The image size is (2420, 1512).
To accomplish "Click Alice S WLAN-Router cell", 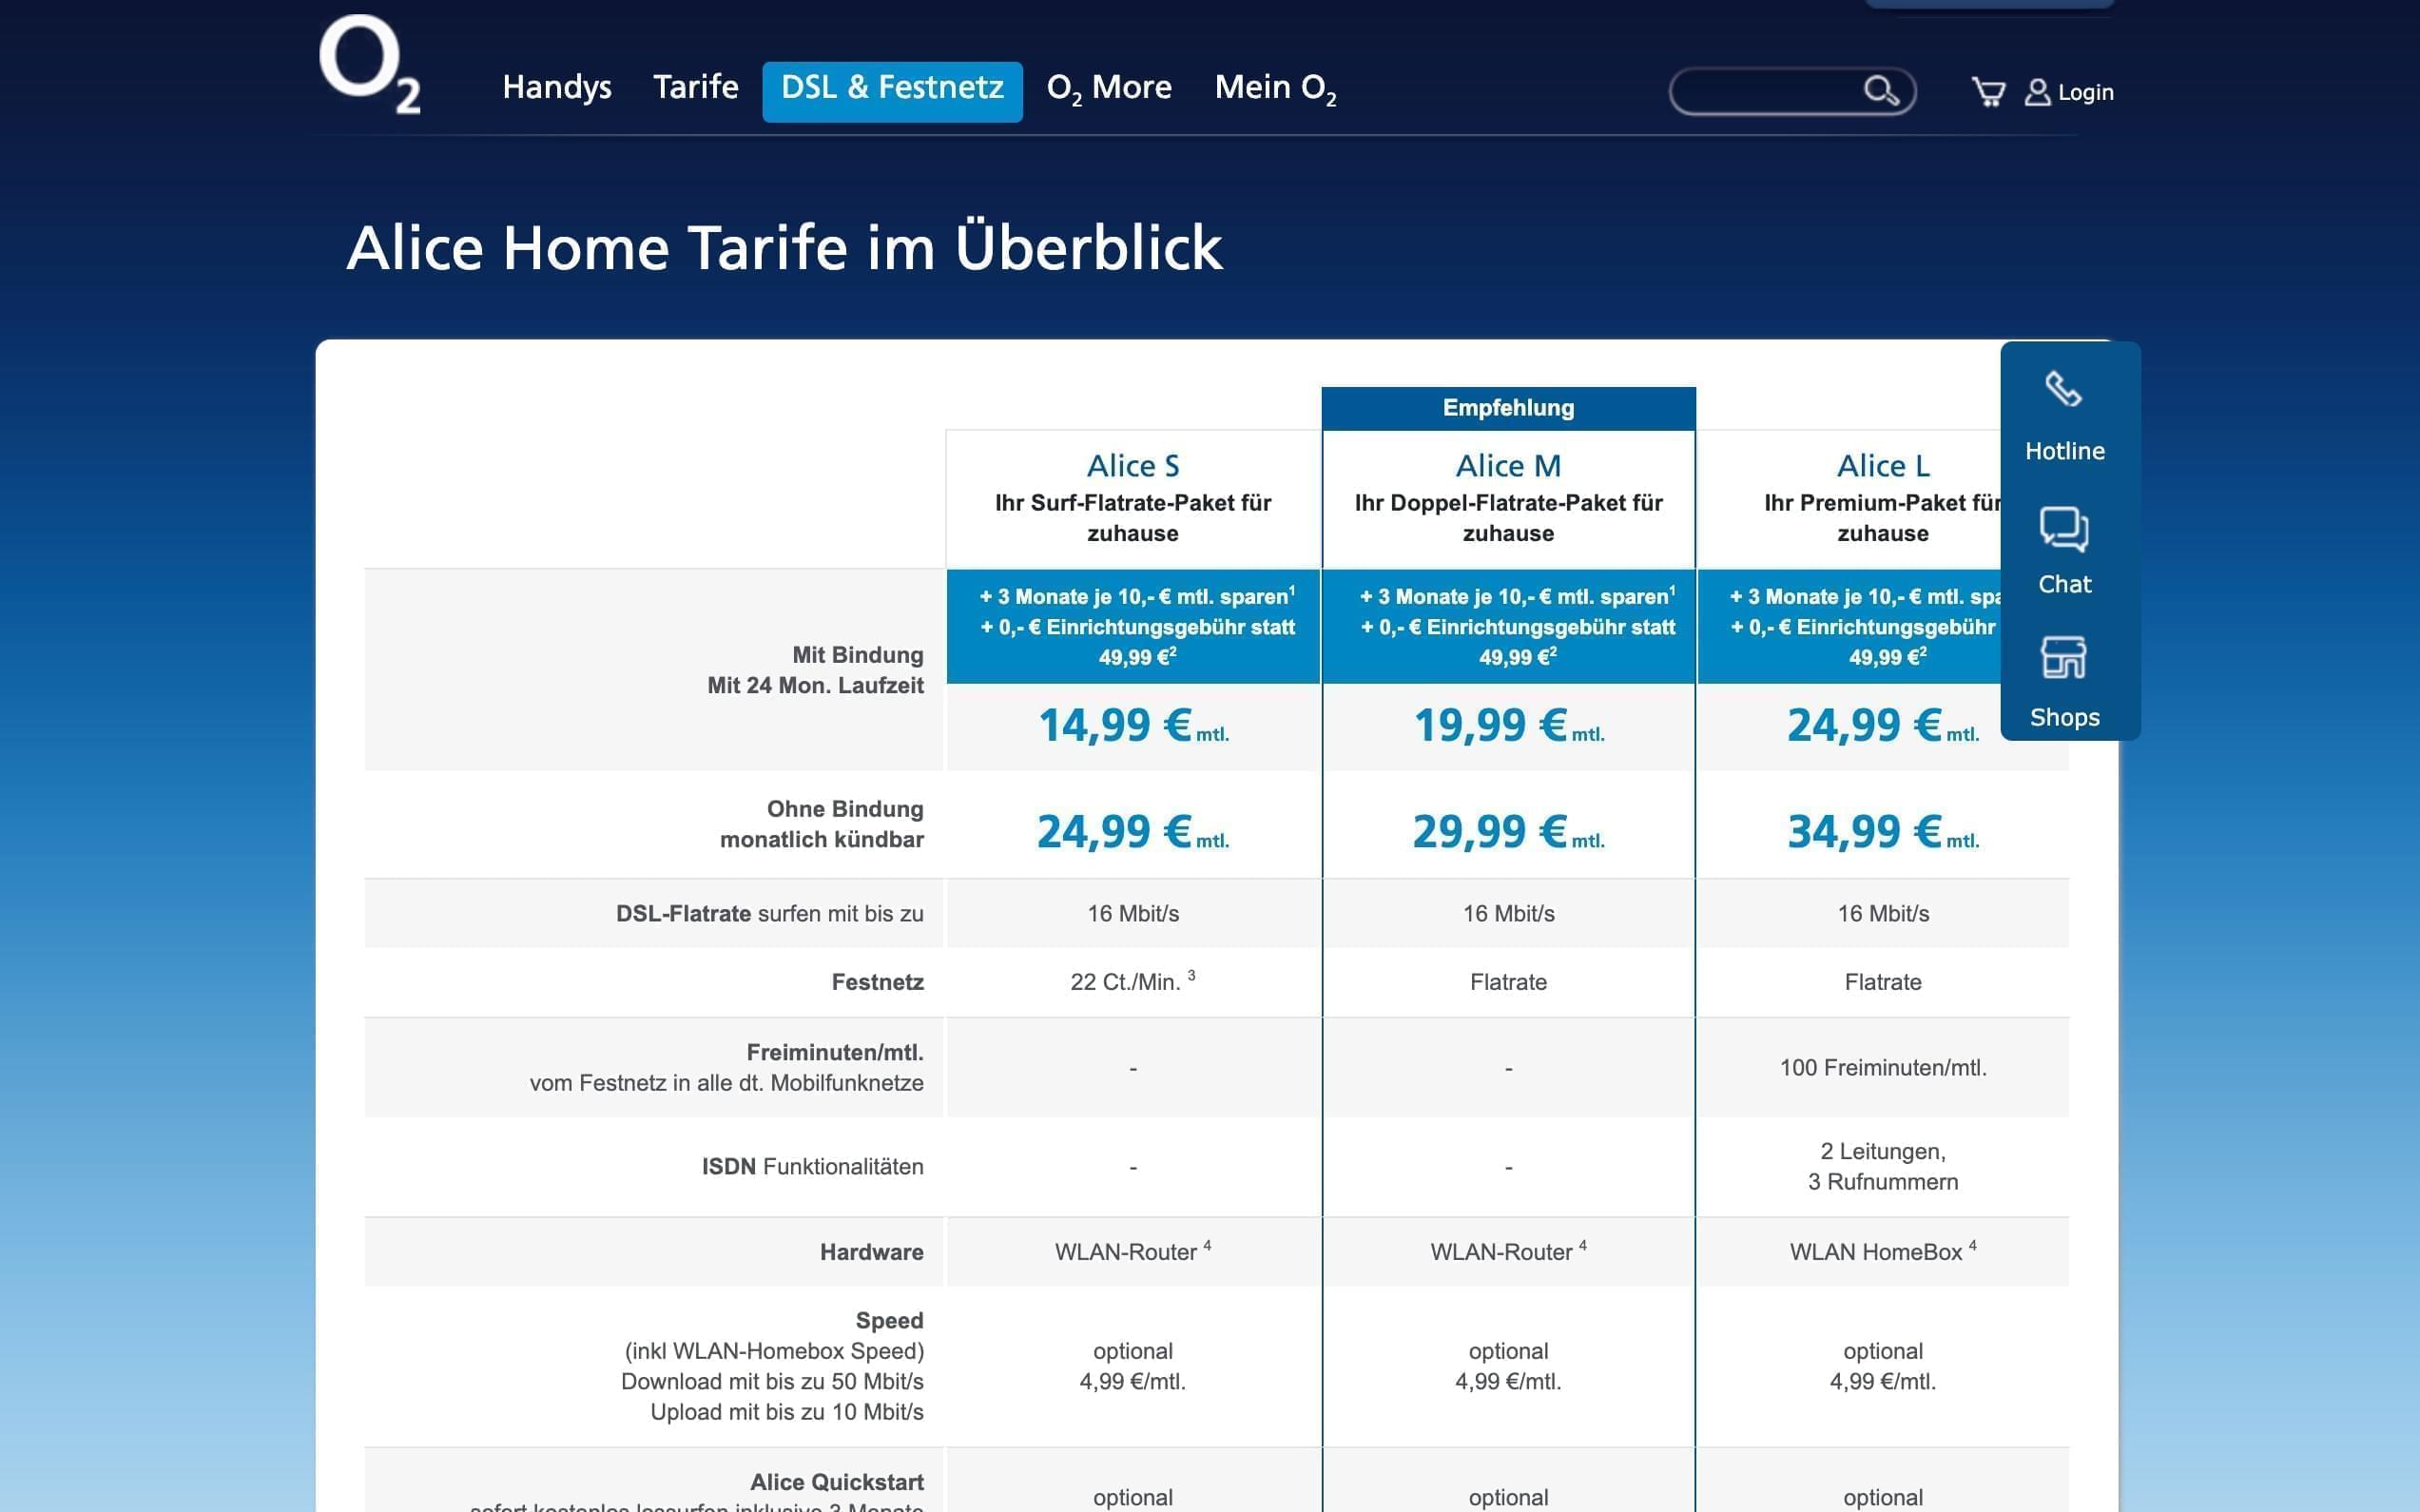I will click(1133, 1251).
